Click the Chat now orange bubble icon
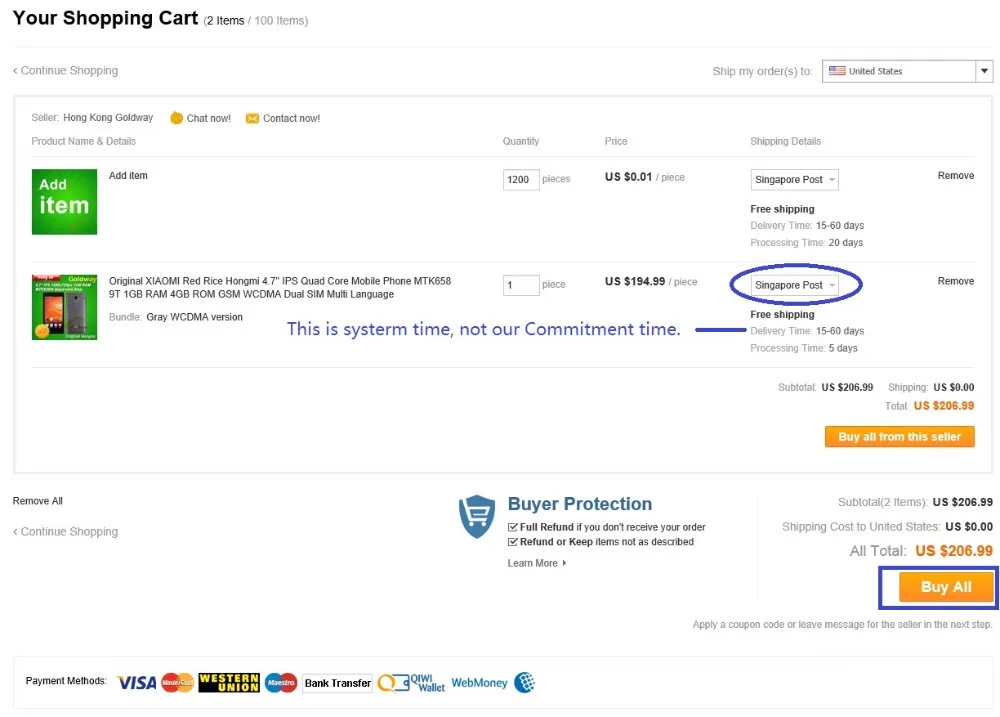Viewport: 1000px width, 717px height. pyautogui.click(x=176, y=118)
